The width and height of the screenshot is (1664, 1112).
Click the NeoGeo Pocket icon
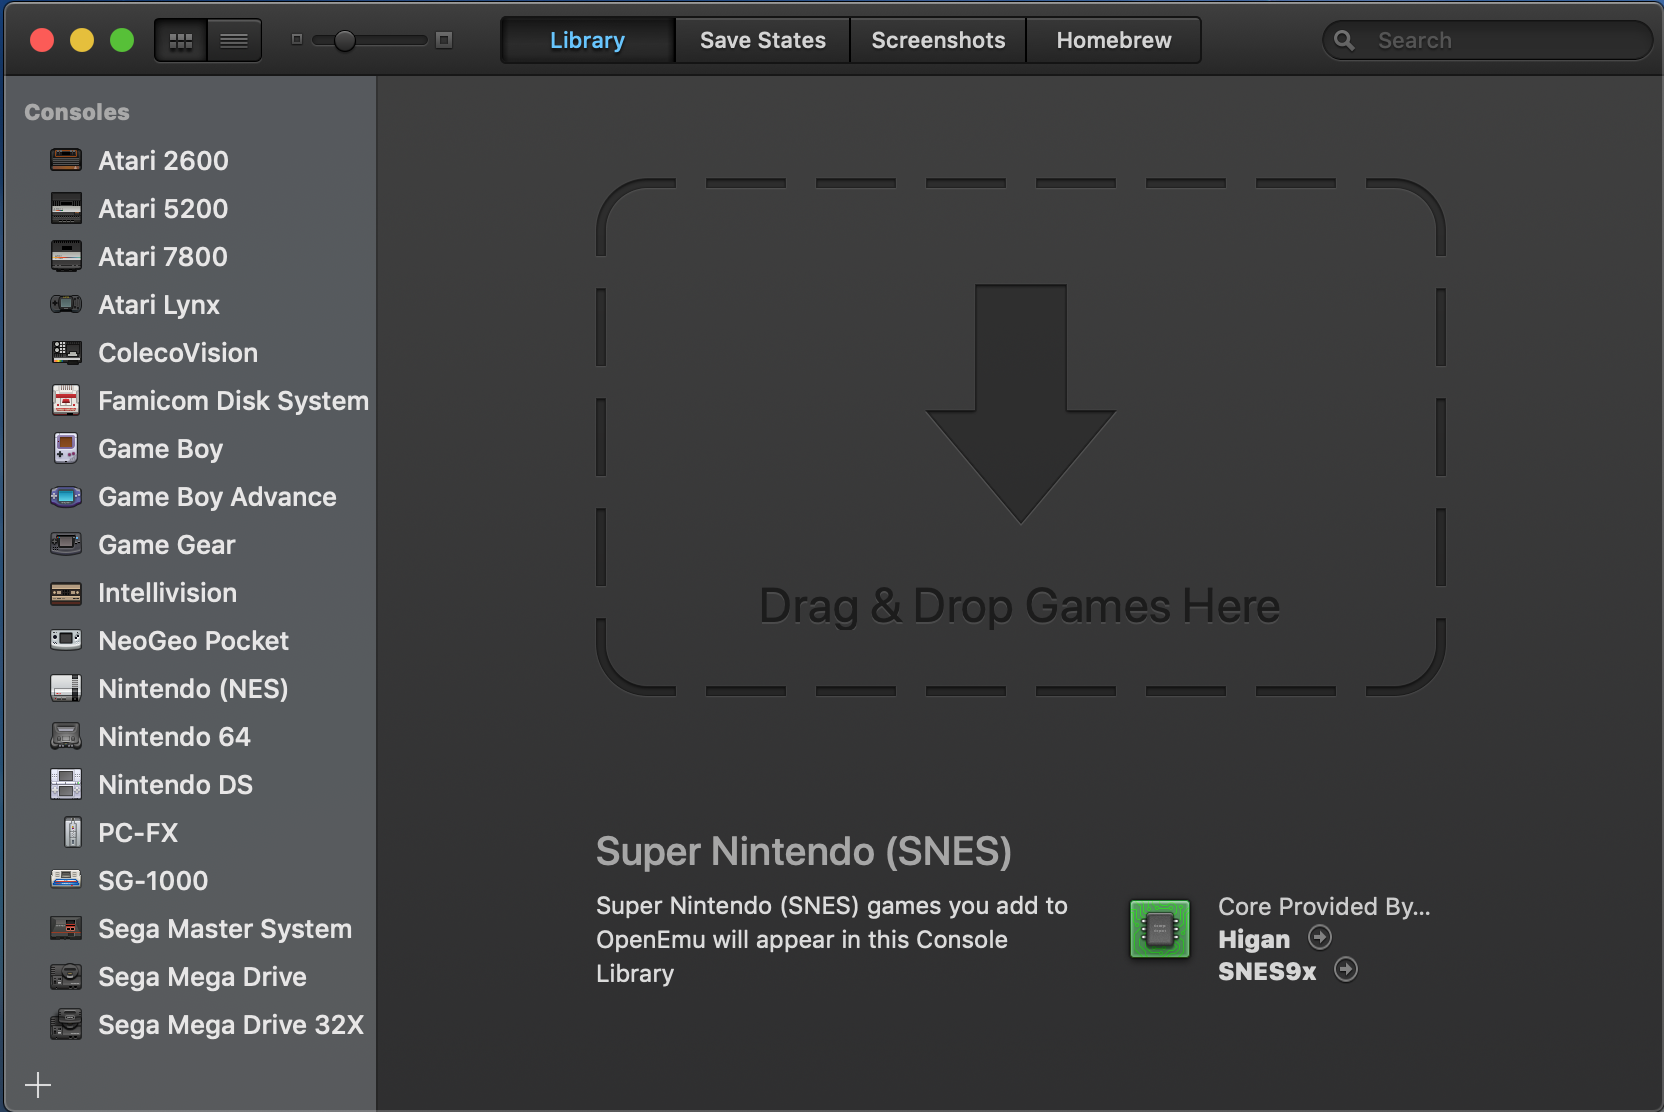coord(66,640)
